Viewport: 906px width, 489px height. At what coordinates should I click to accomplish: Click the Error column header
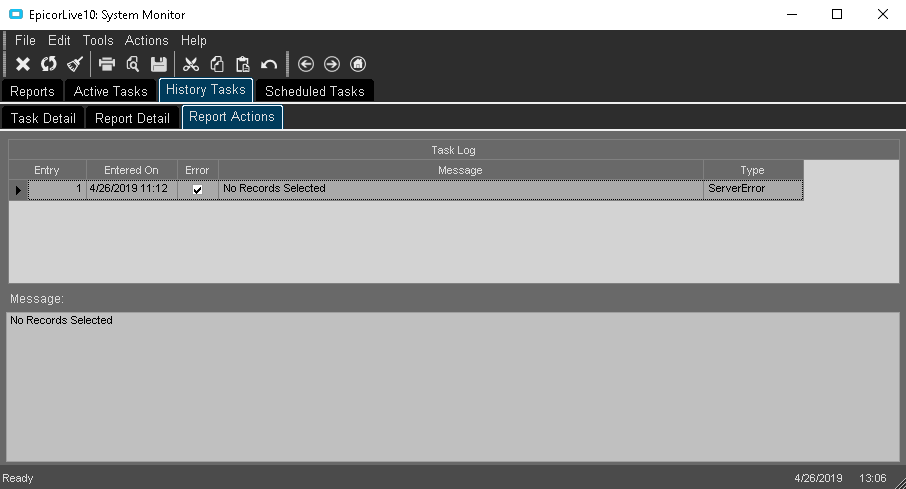pyautogui.click(x=197, y=170)
